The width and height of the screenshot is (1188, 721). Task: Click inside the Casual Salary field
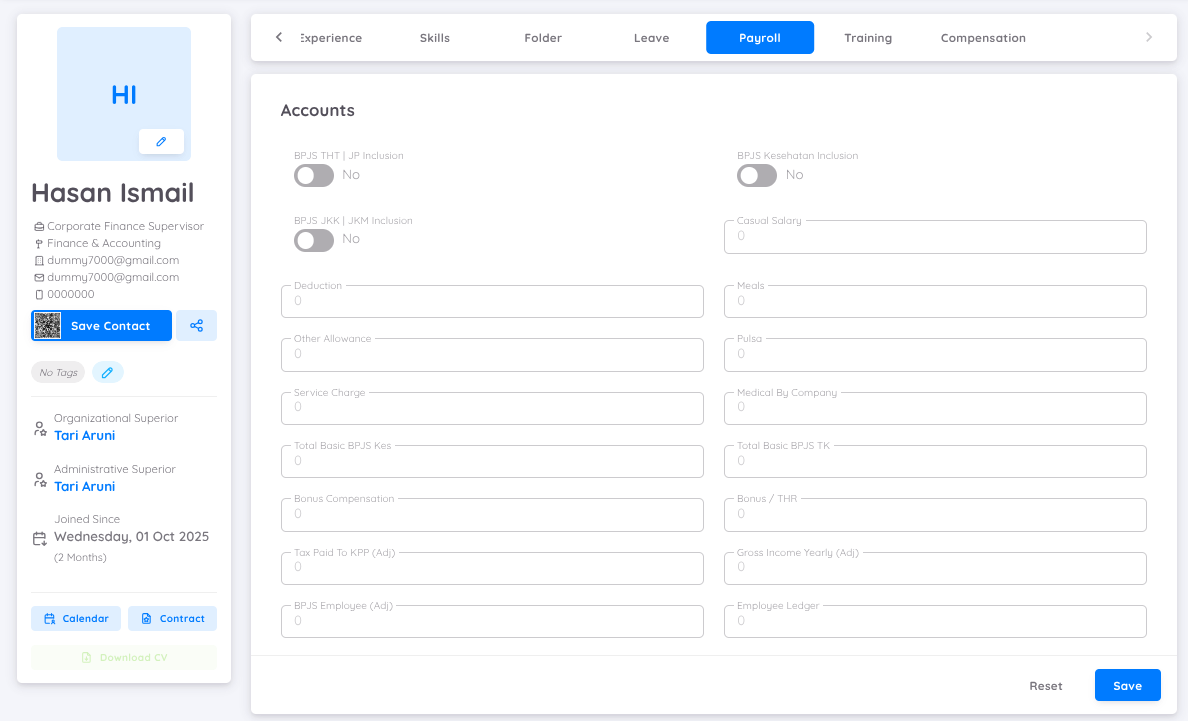point(934,237)
